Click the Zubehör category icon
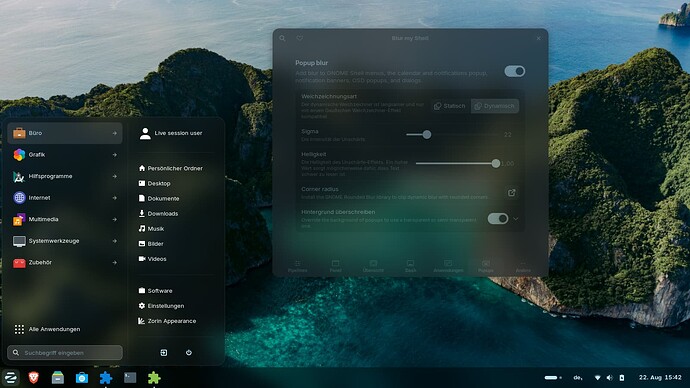Viewport: 690px width, 388px height. pos(19,263)
